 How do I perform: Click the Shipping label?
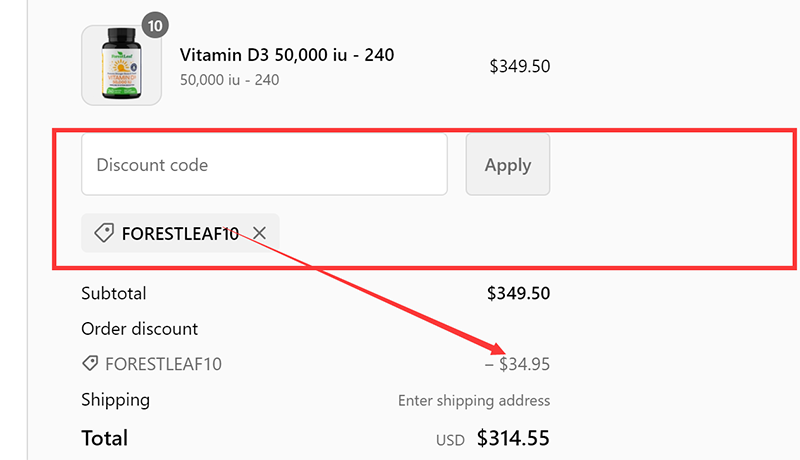[115, 400]
